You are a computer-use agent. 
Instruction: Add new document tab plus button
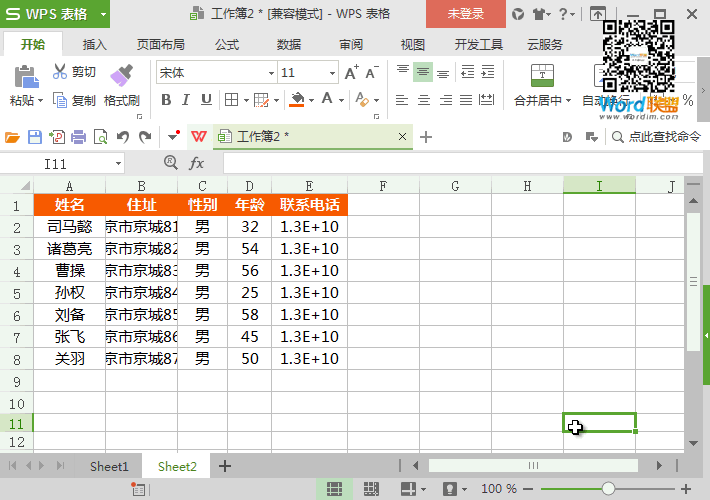(426, 137)
